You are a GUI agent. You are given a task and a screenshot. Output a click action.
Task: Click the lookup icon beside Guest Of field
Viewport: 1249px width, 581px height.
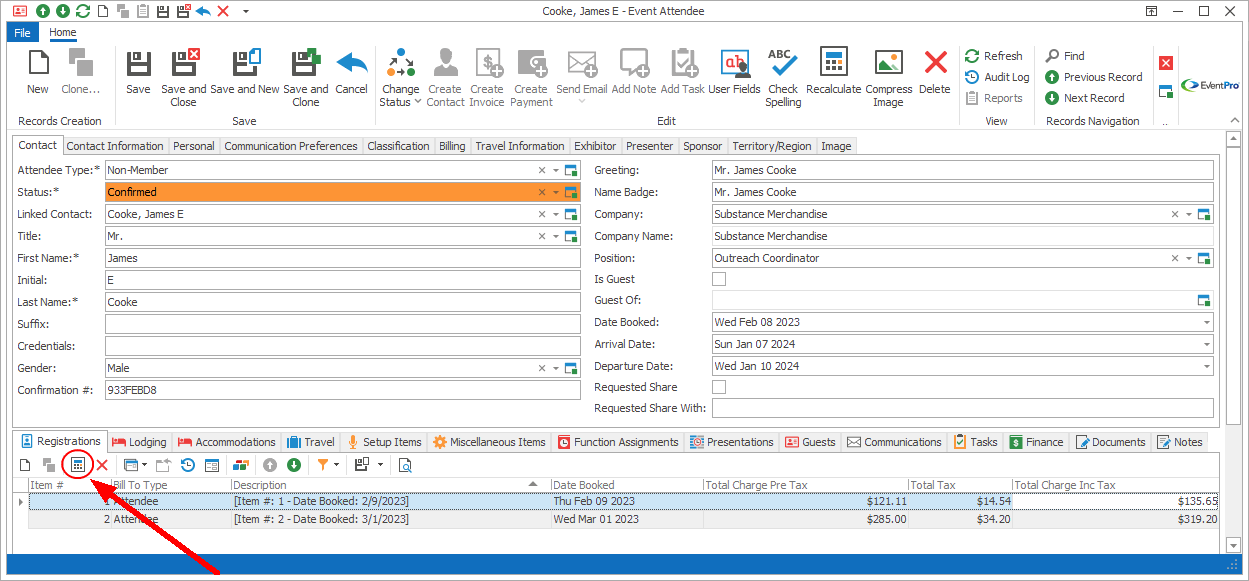[x=1204, y=301]
